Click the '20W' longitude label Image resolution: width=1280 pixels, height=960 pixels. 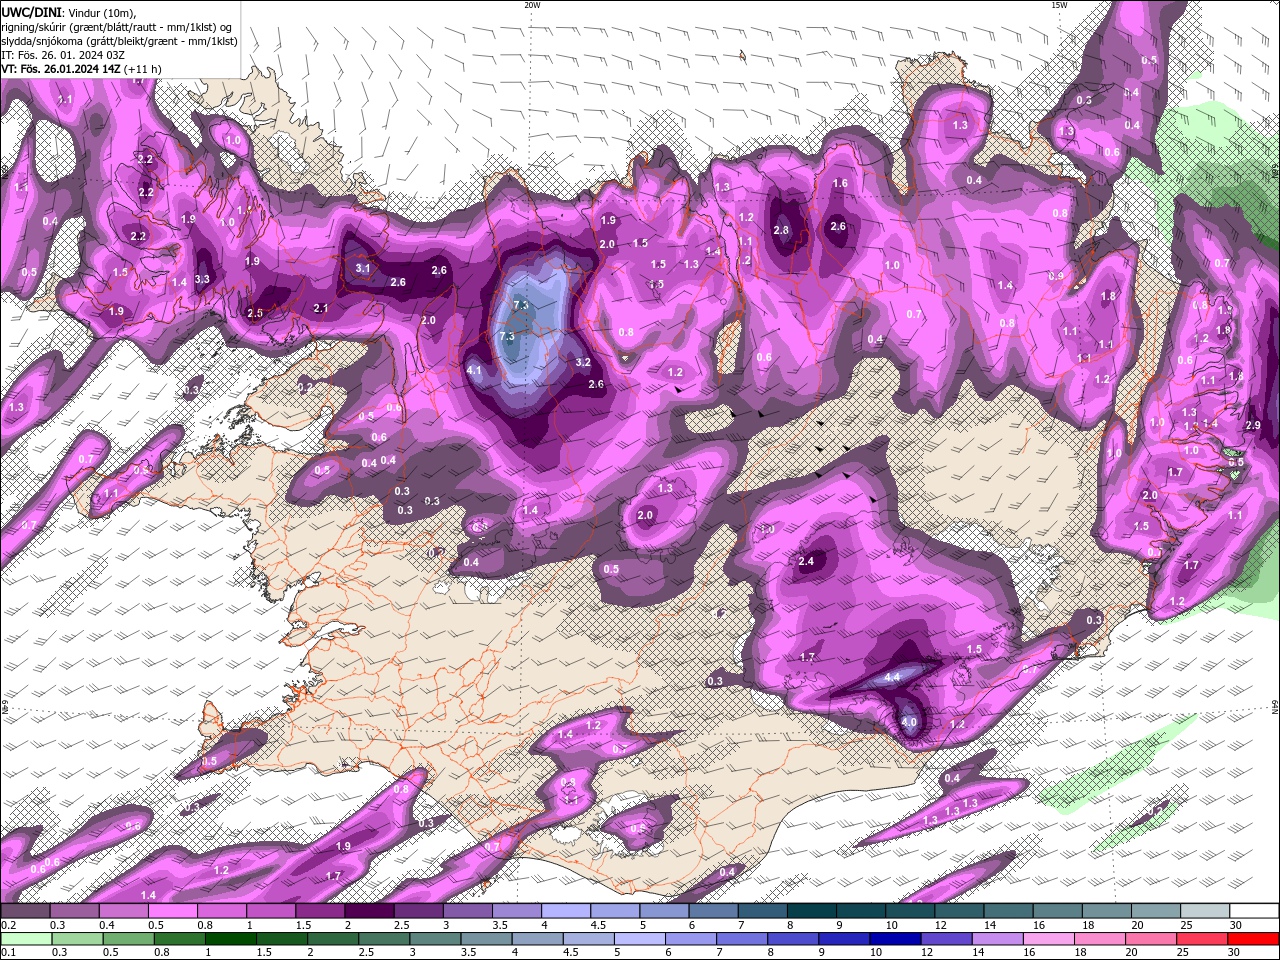click(532, 5)
